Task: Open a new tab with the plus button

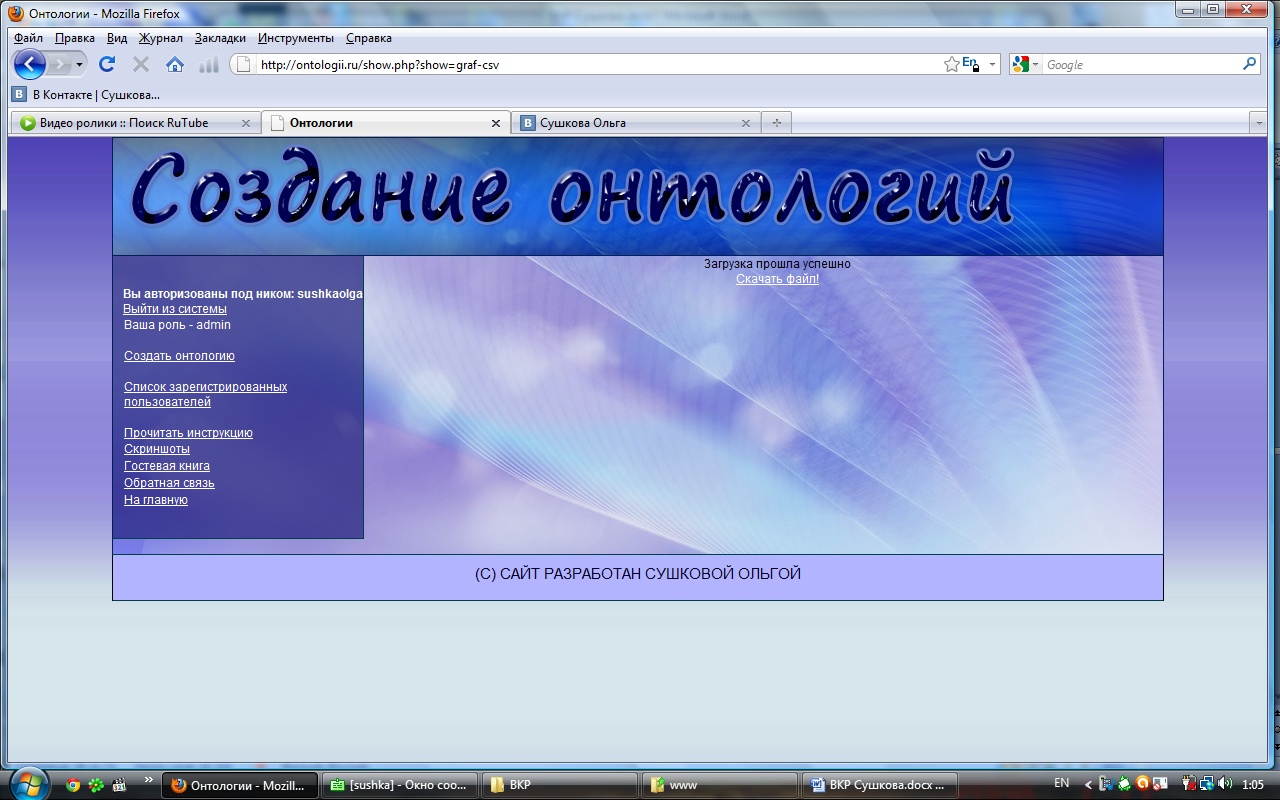Action: [x=776, y=123]
